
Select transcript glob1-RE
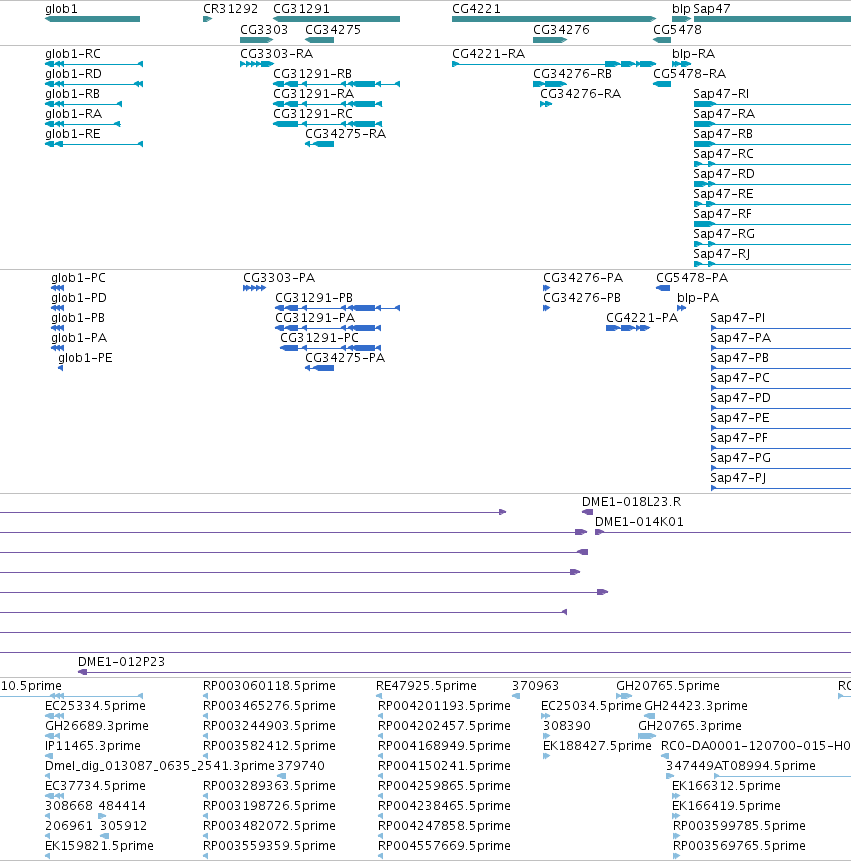[73, 134]
